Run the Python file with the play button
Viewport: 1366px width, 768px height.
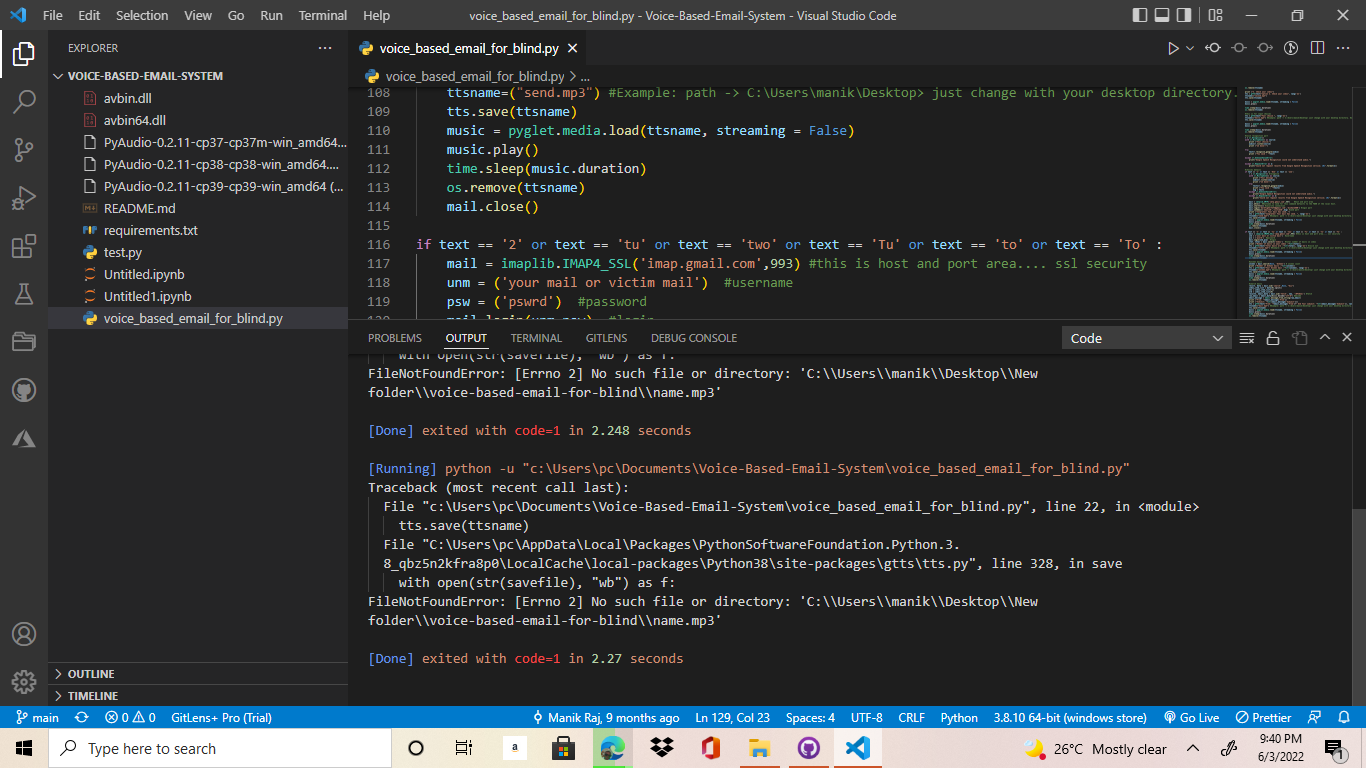[x=1172, y=47]
